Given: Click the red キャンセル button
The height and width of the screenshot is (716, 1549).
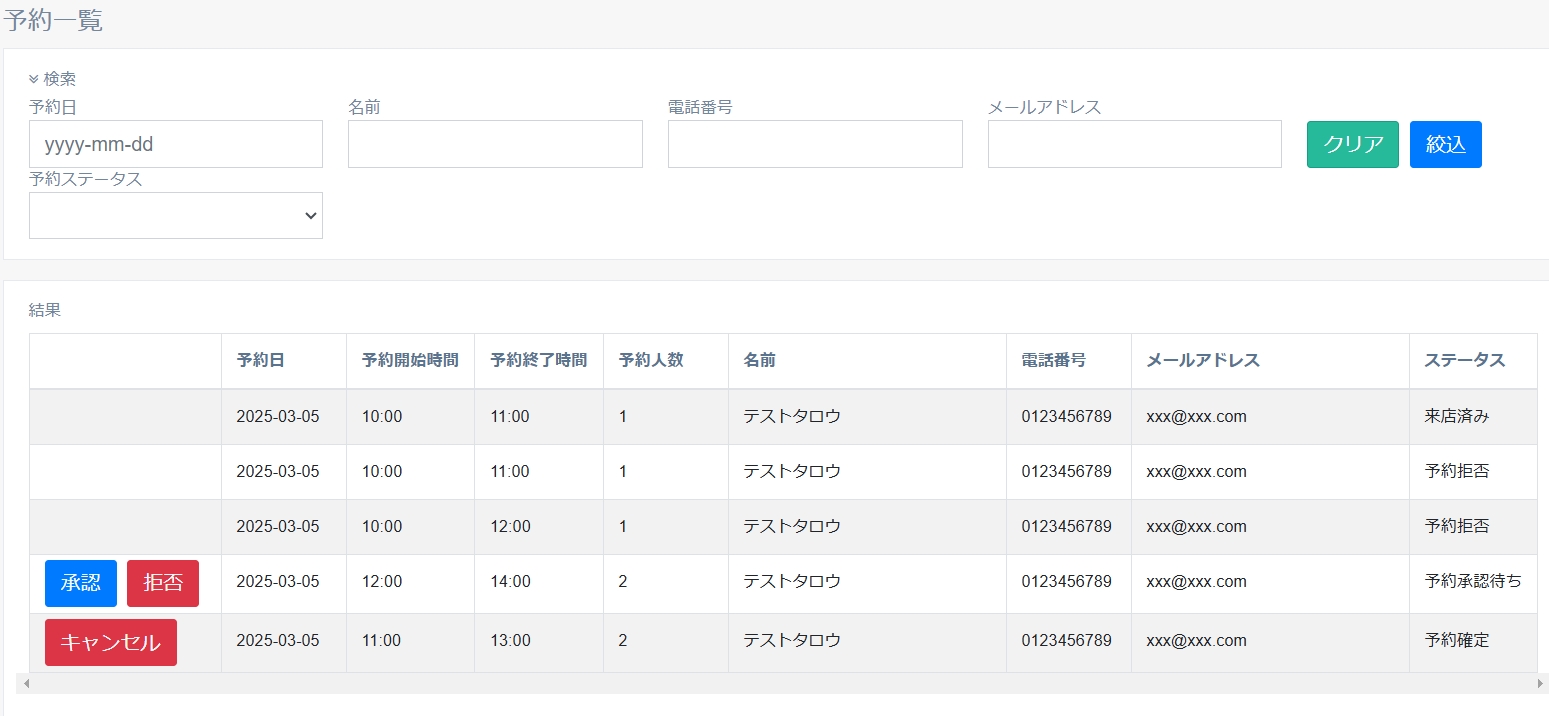Looking at the screenshot, I should [x=111, y=643].
